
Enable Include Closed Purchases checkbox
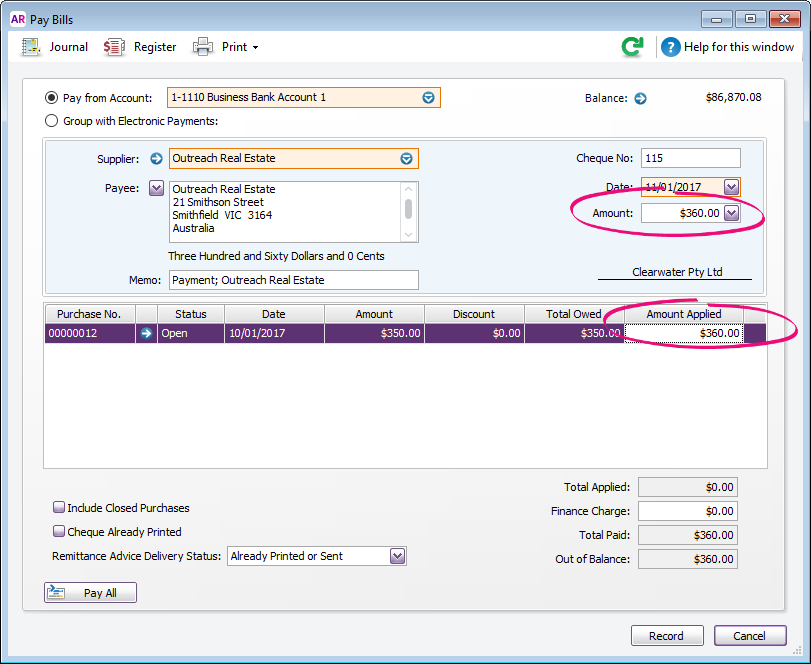click(59, 508)
